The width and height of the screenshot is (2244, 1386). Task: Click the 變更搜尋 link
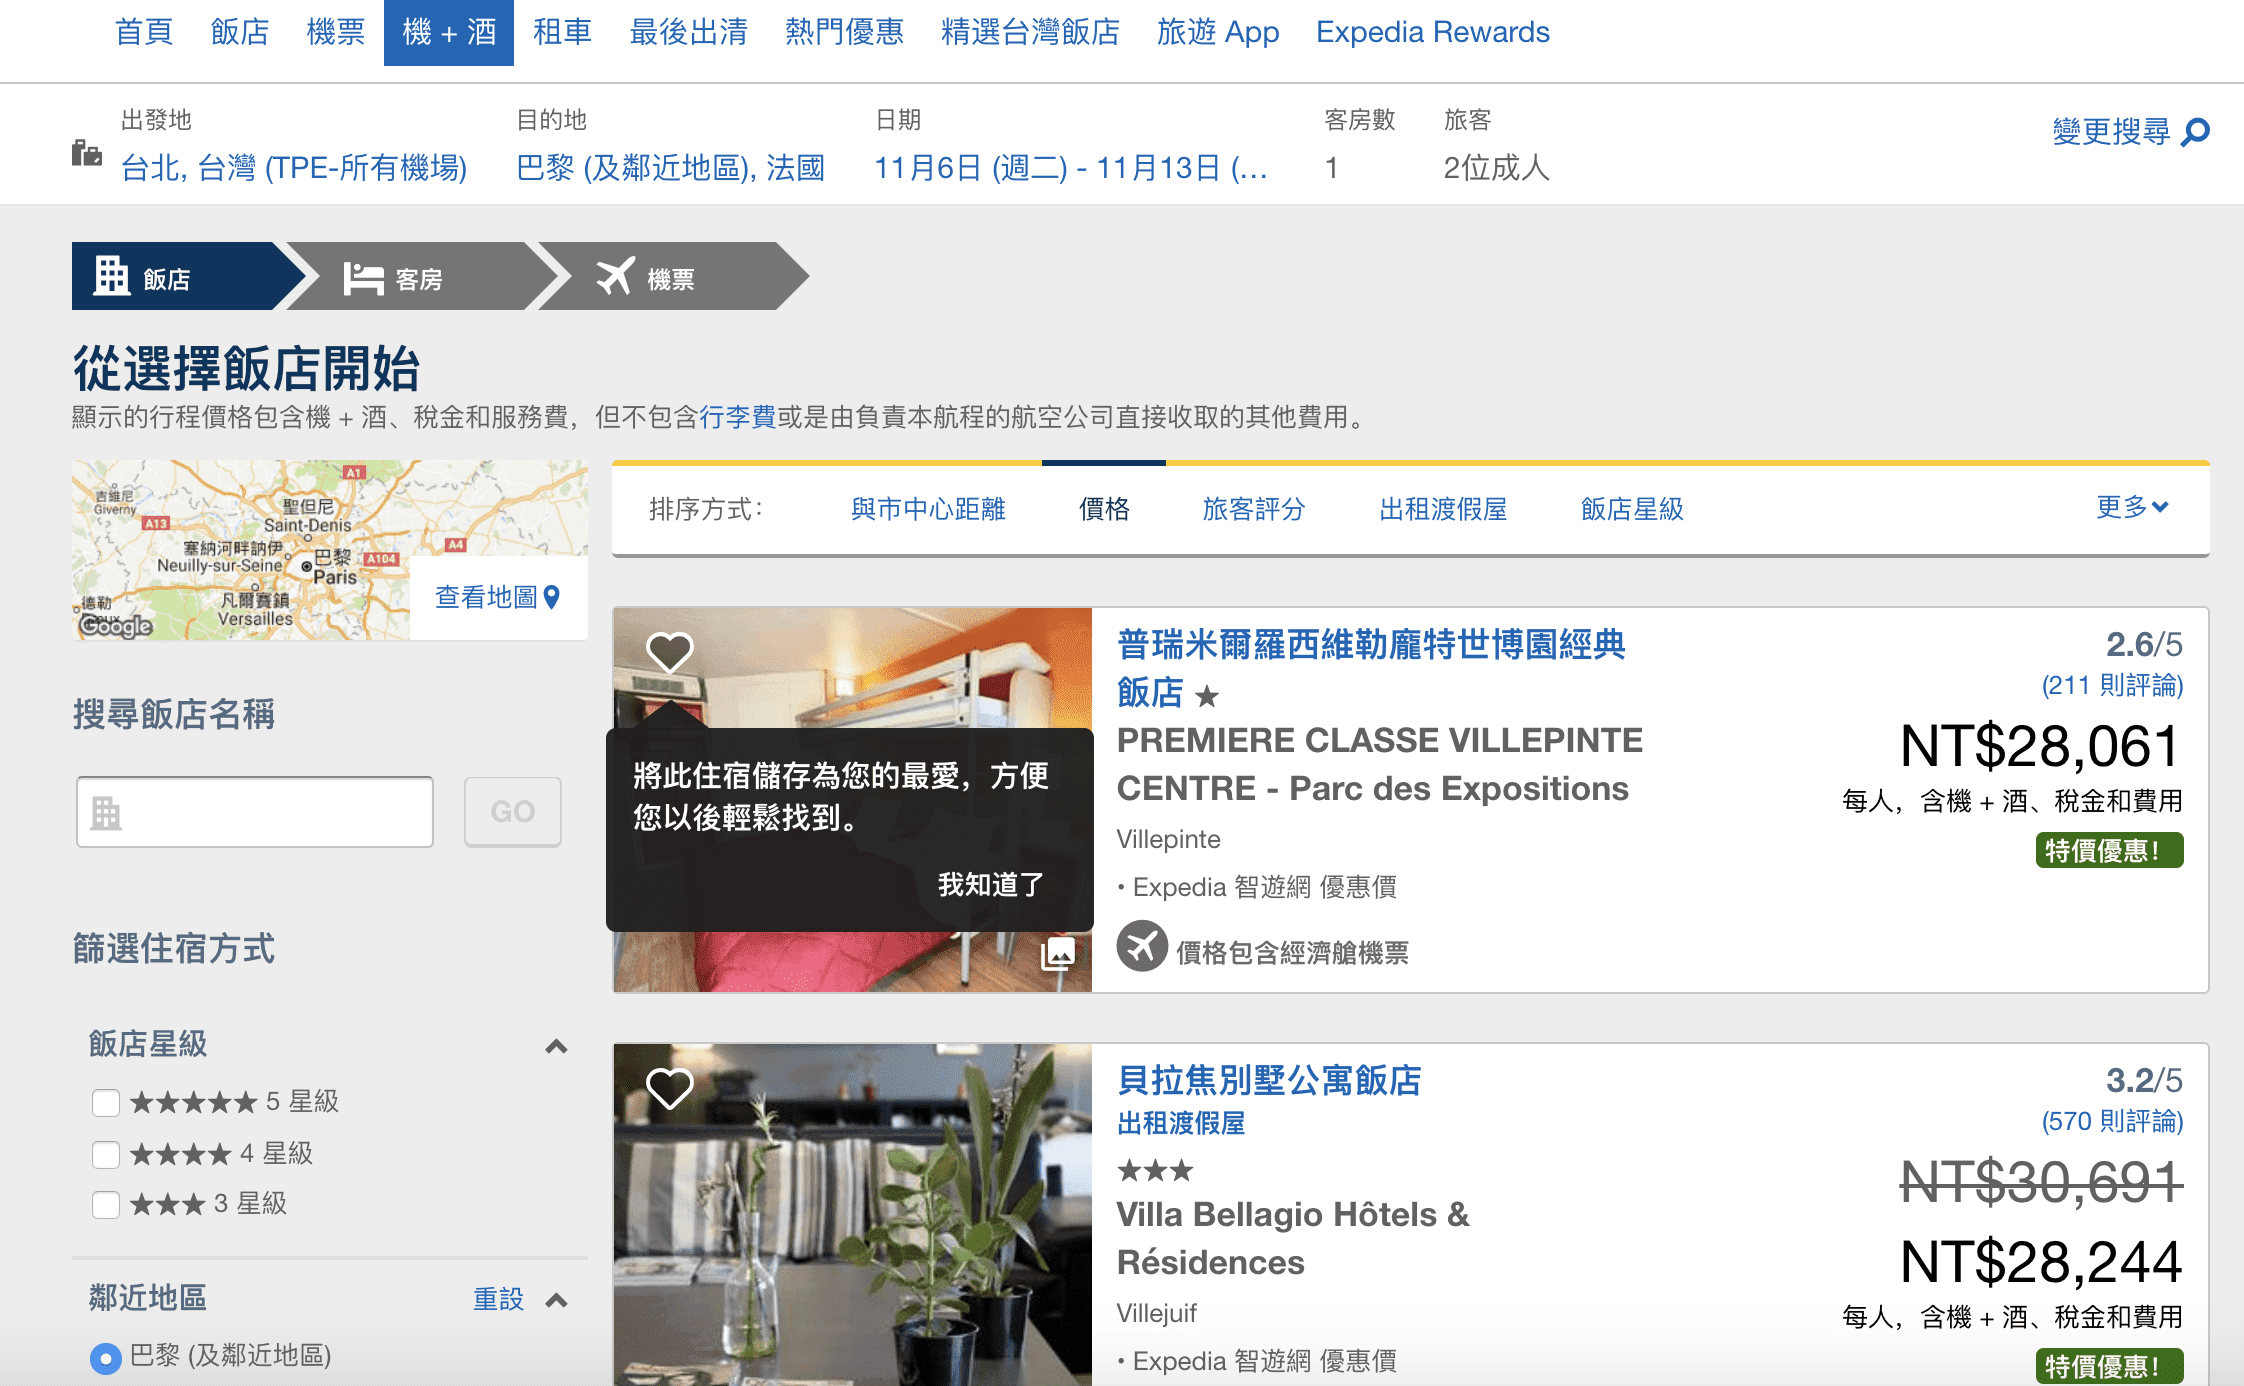(2111, 132)
